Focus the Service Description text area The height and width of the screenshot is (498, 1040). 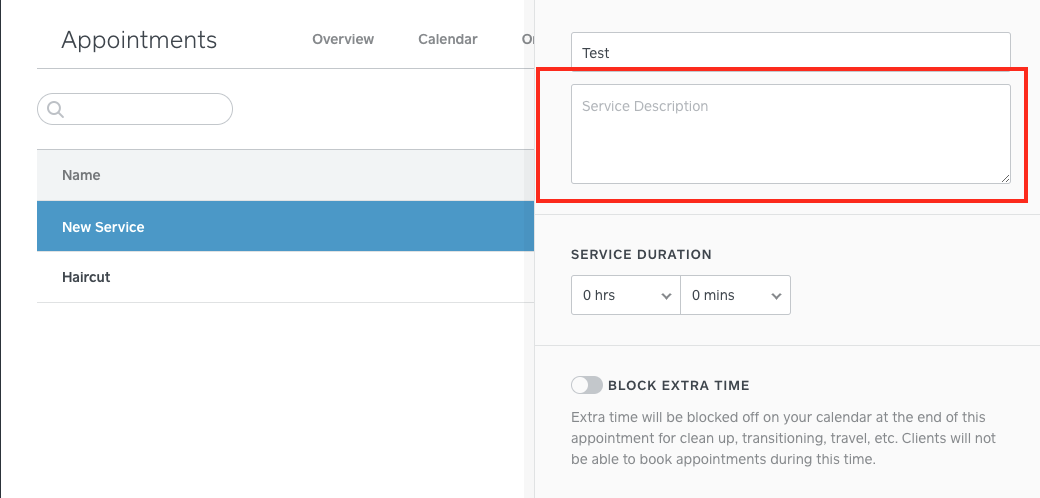coord(790,134)
